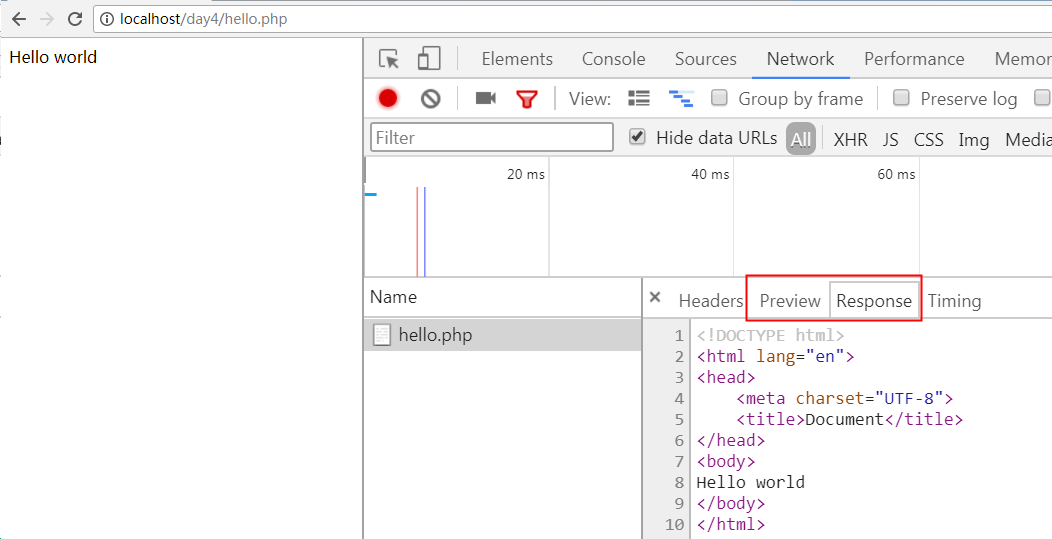Image resolution: width=1052 pixels, height=539 pixels.
Task: Toggle the red filter funnel icon
Action: tap(527, 98)
